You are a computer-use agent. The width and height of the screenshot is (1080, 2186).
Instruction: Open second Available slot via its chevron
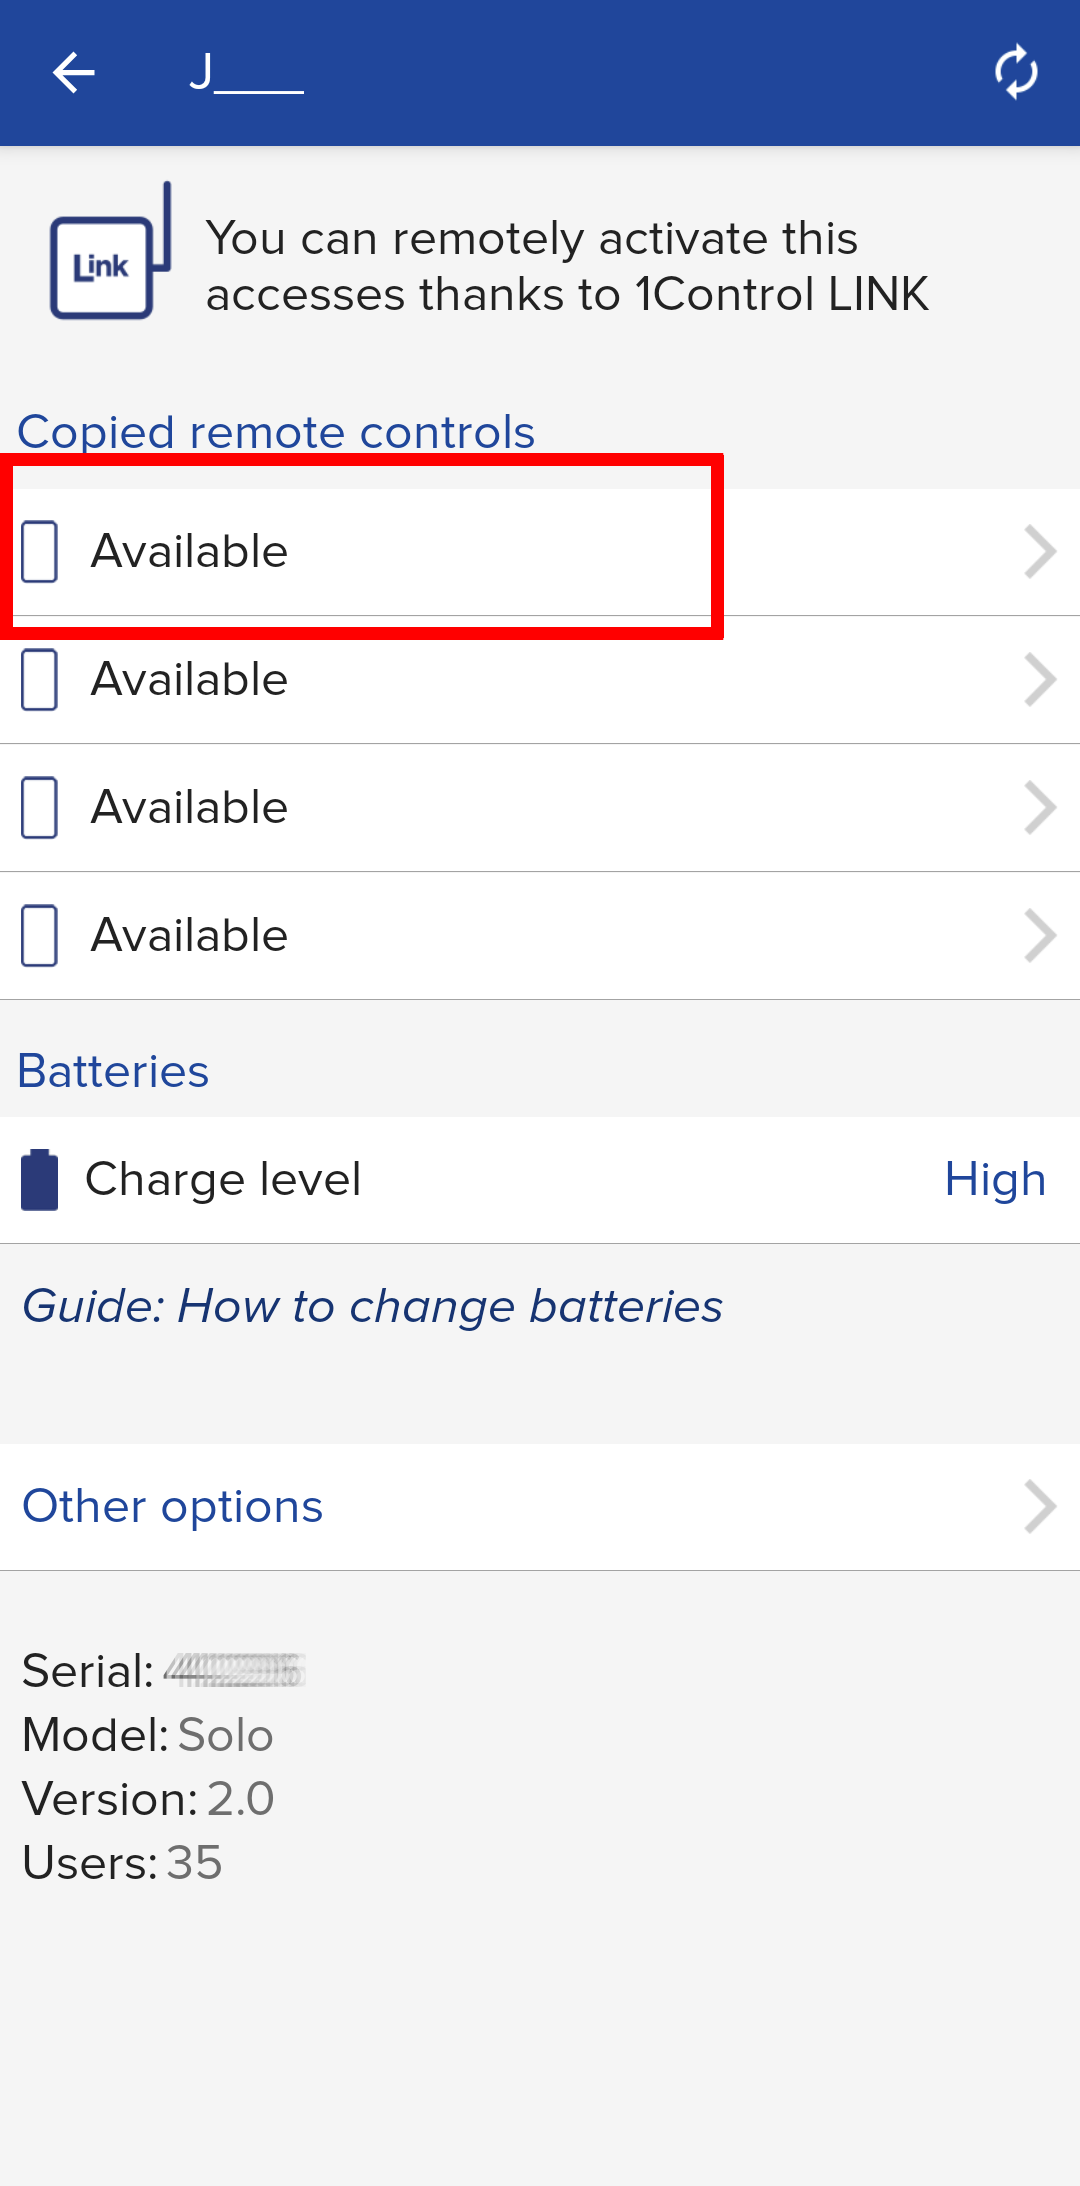[1040, 680]
